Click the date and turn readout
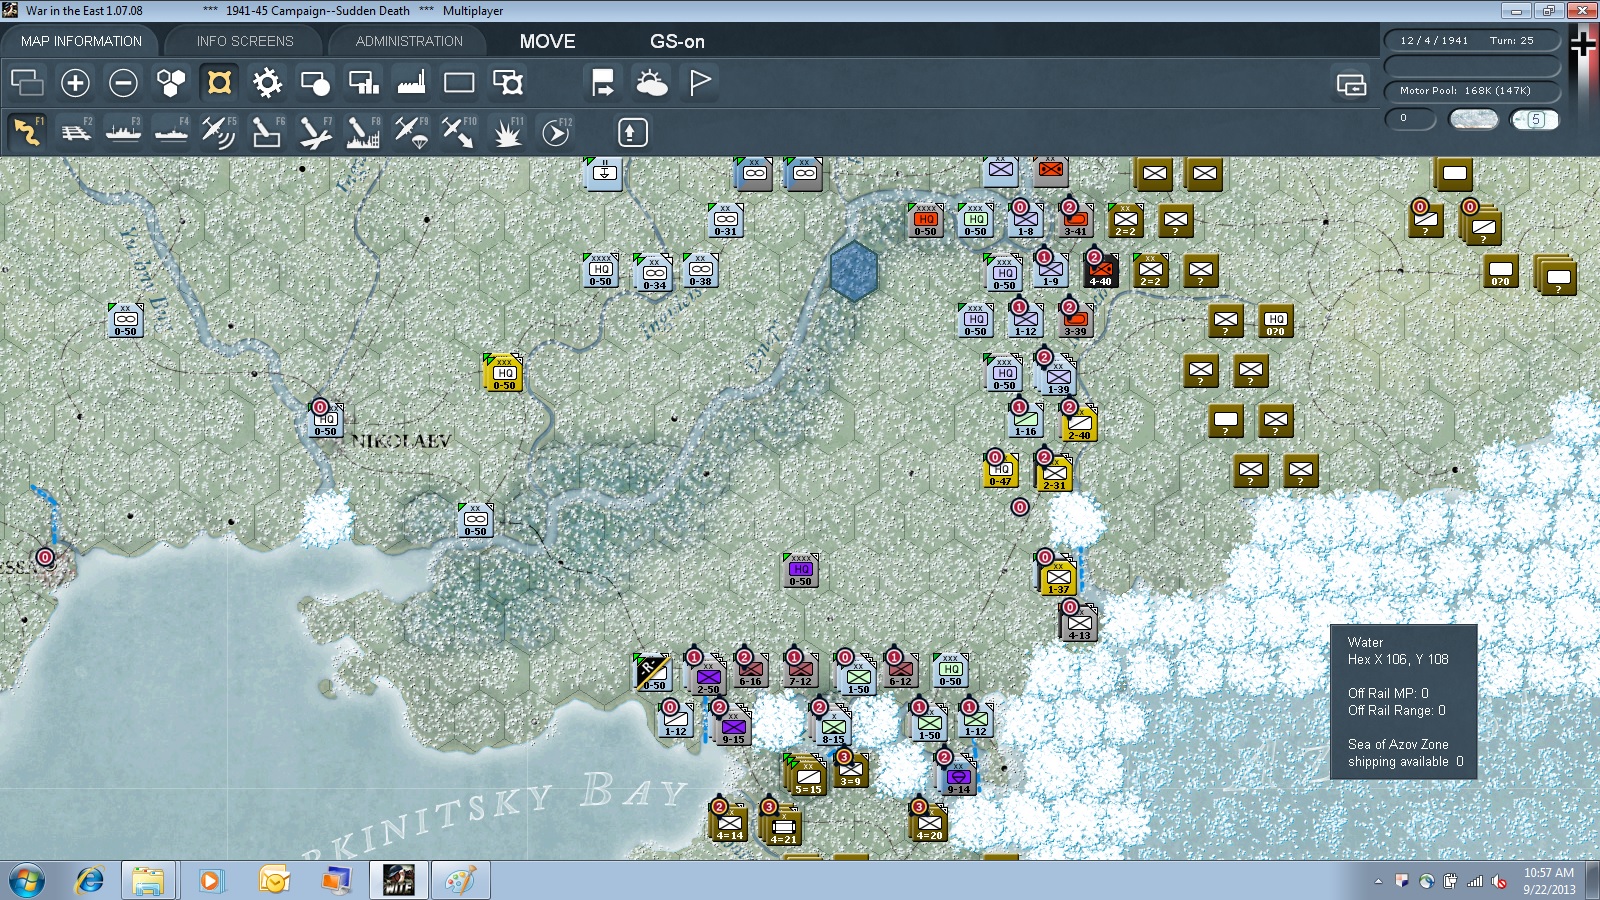The width and height of the screenshot is (1600, 900). (1471, 40)
